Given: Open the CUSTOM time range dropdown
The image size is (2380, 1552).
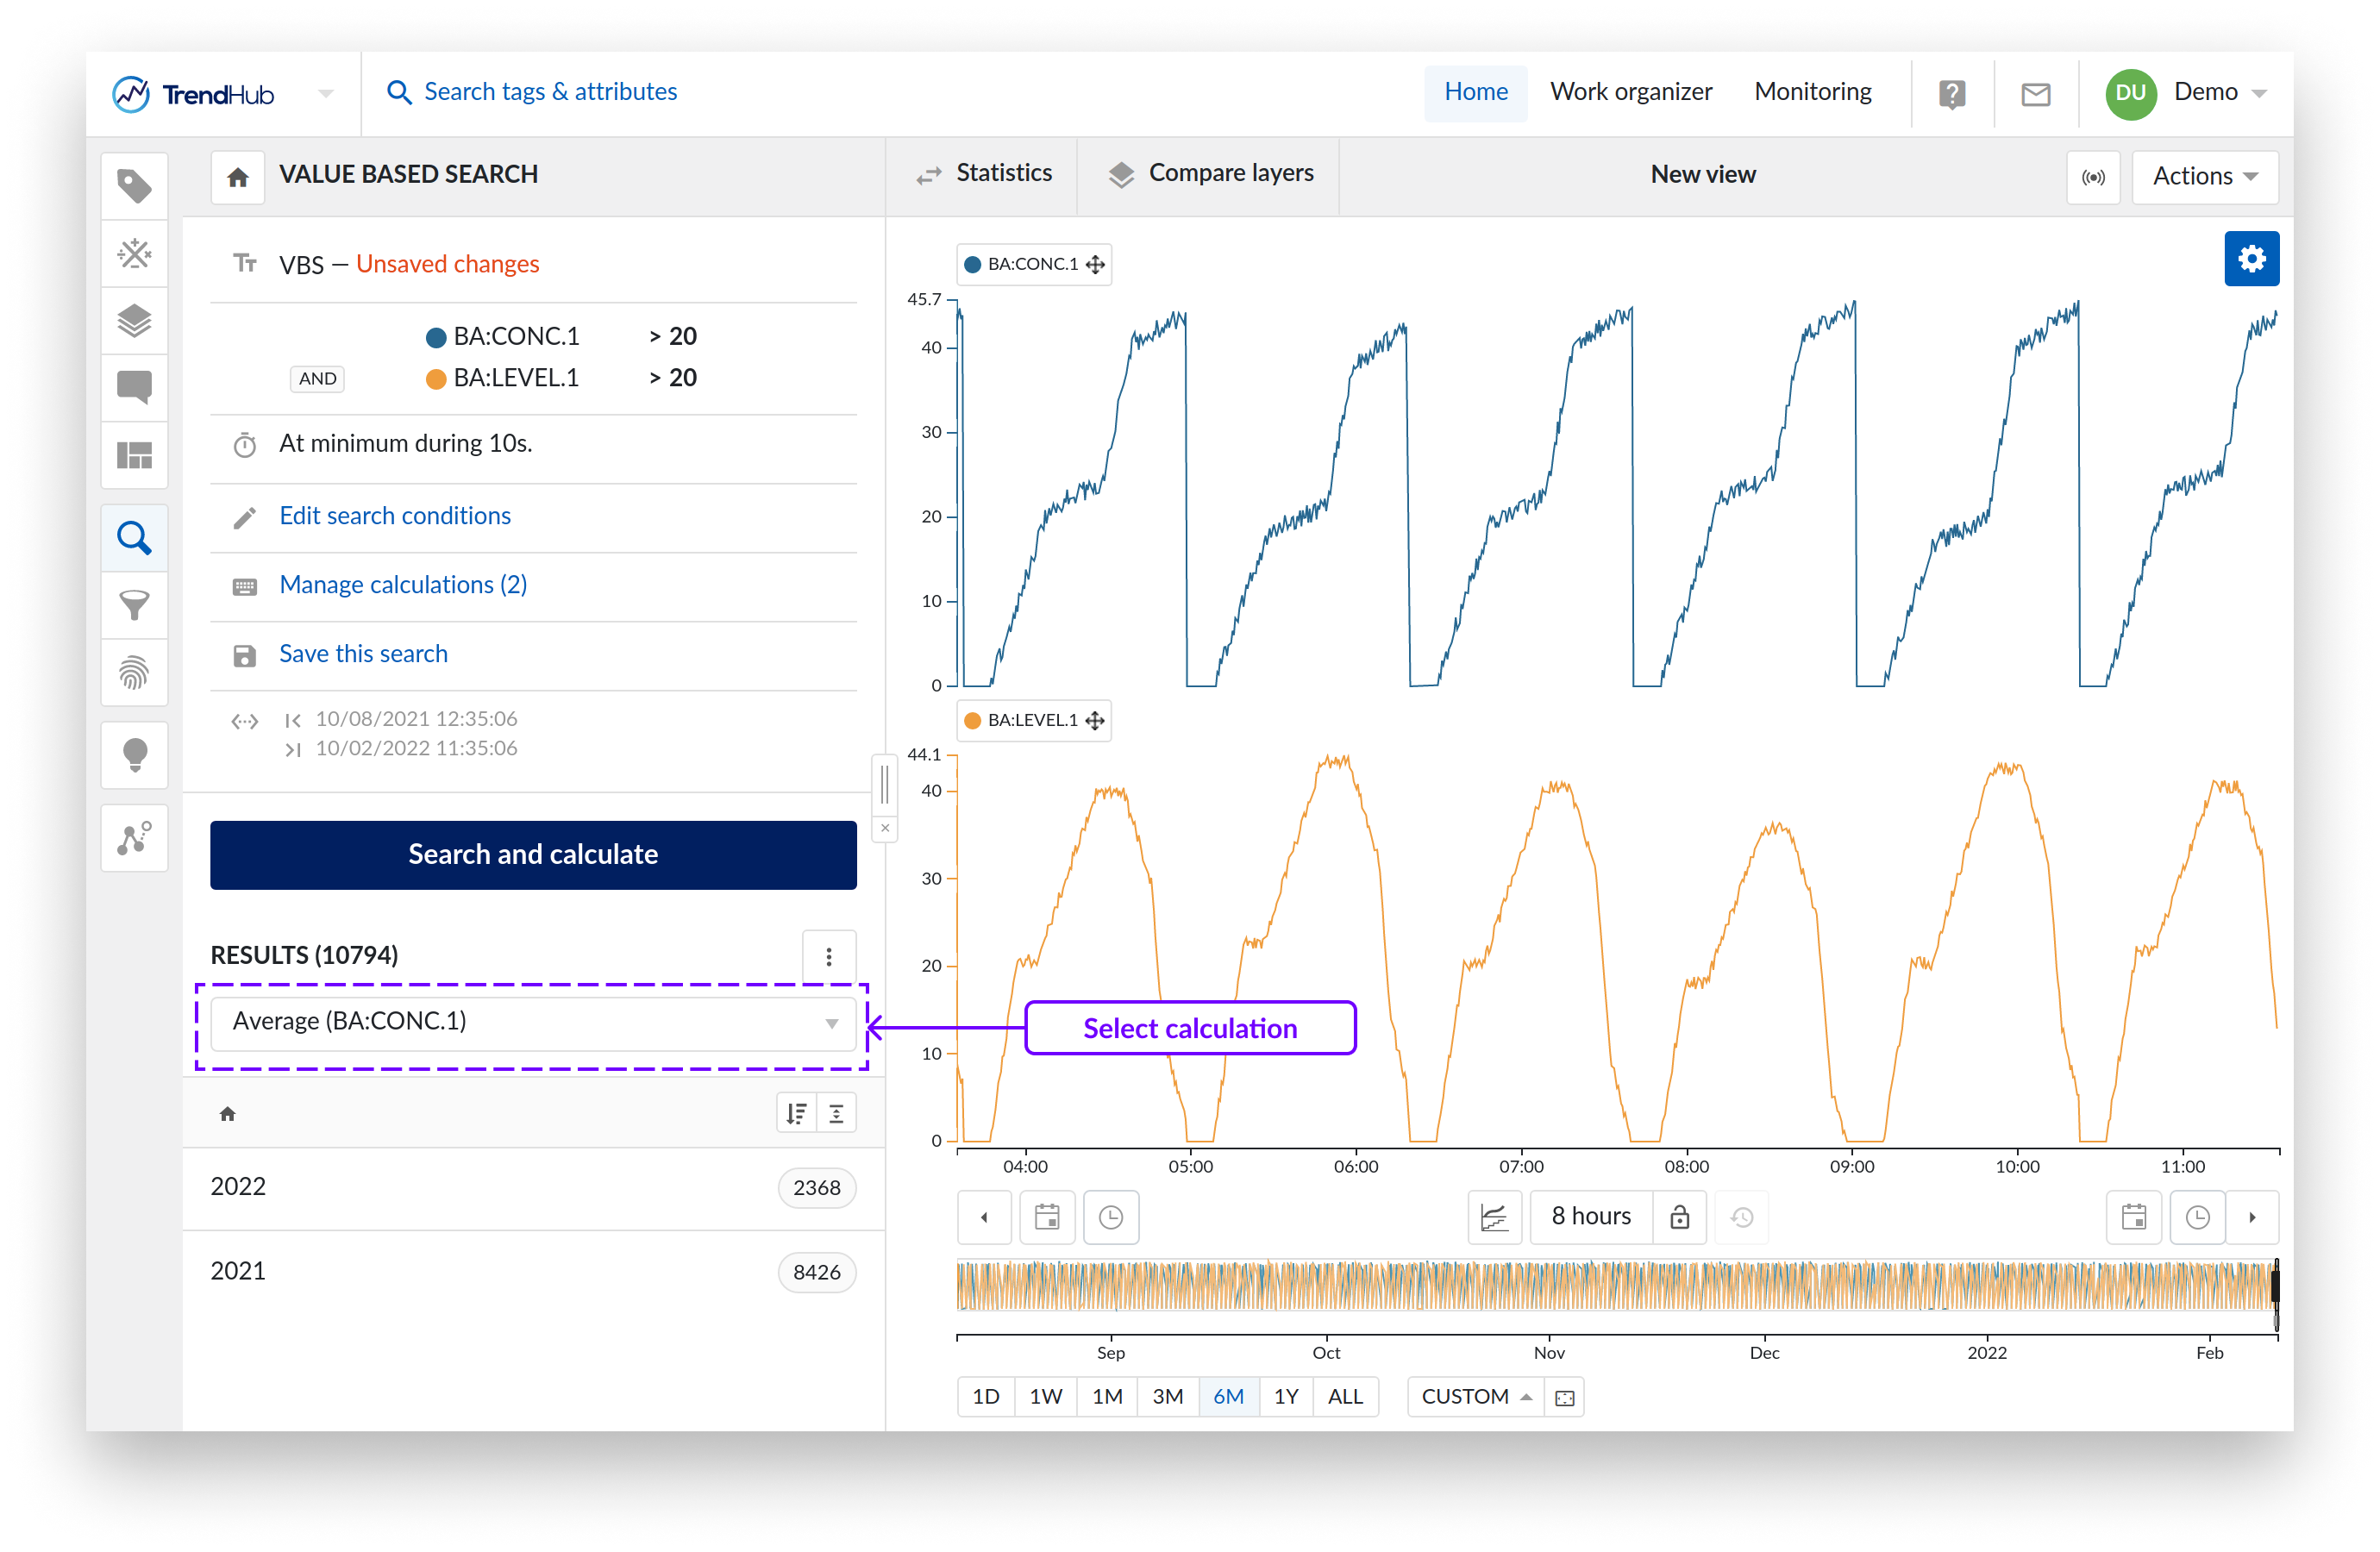Looking at the screenshot, I should (x=1475, y=1396).
